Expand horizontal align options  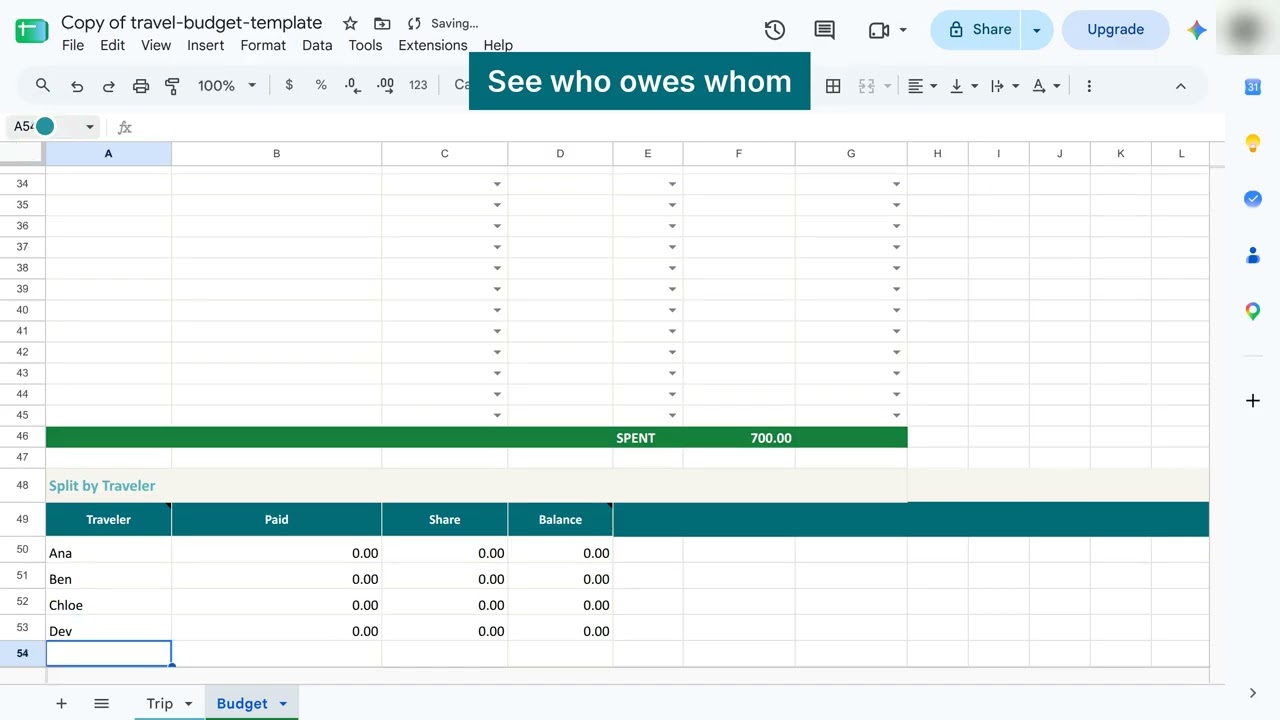[x=922, y=86]
